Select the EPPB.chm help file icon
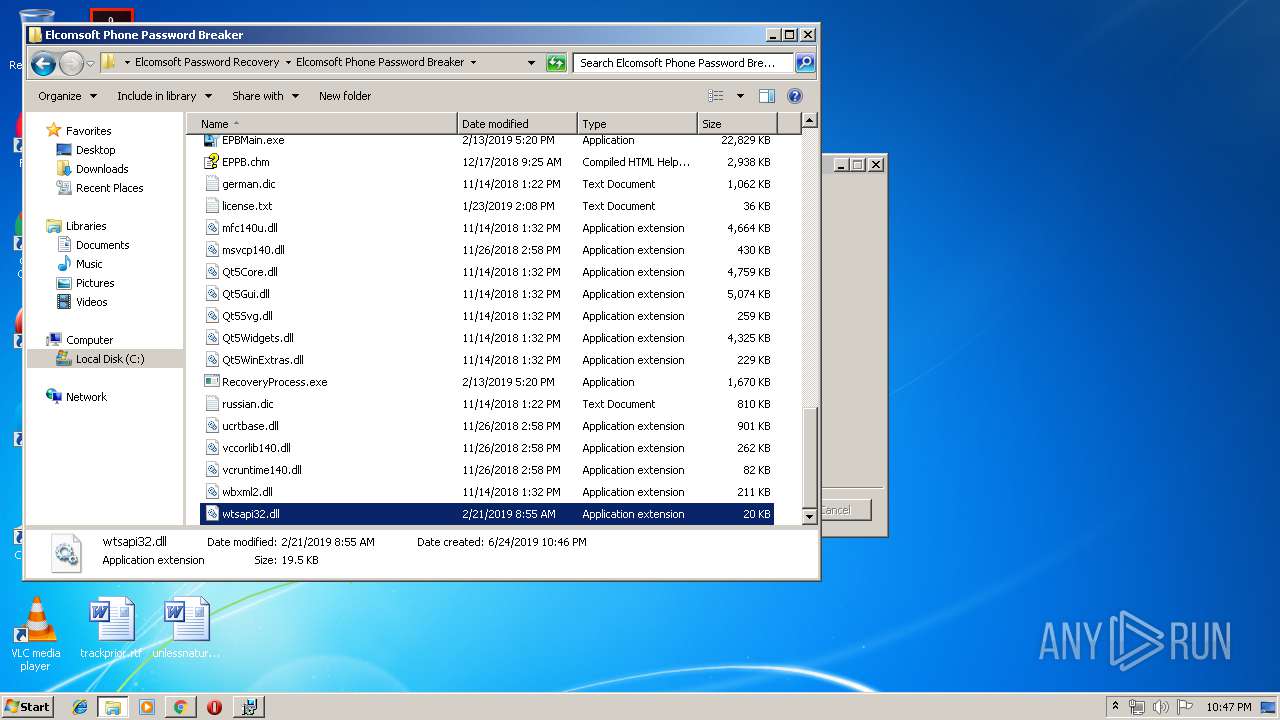 click(211, 162)
